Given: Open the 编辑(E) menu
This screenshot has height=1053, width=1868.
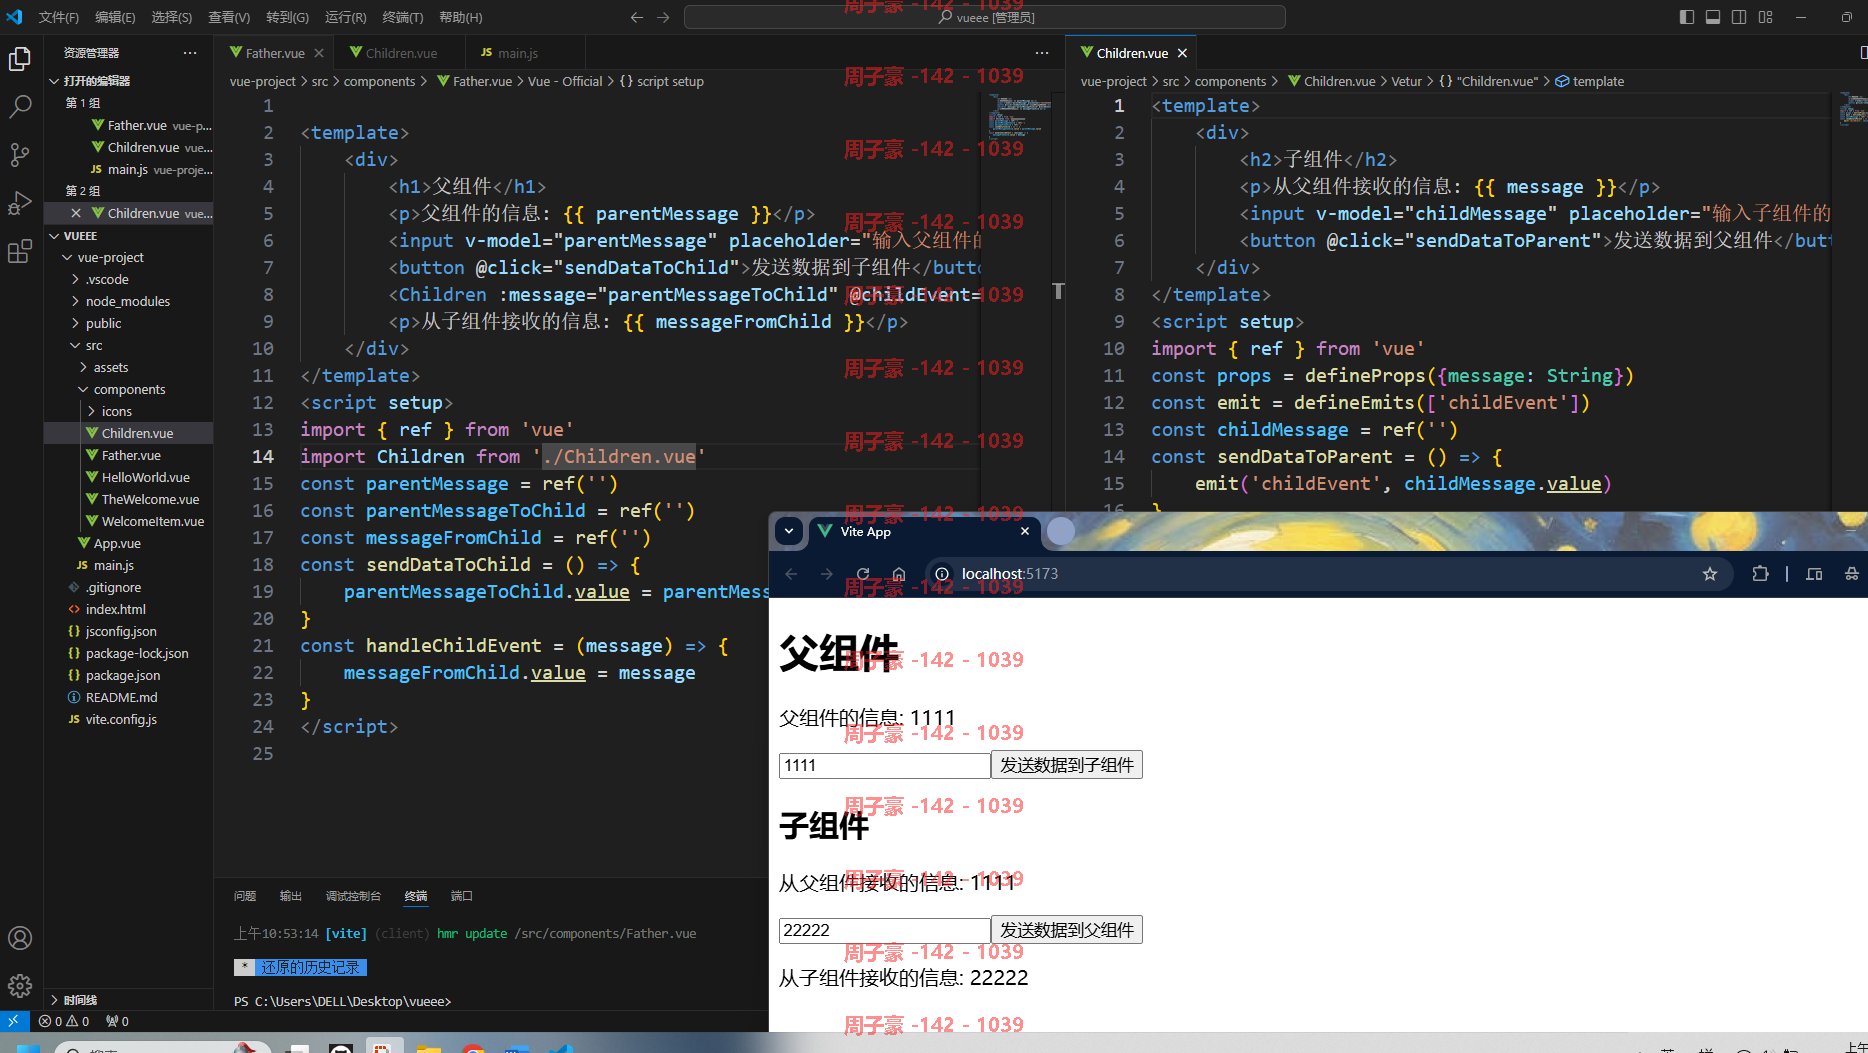Looking at the screenshot, I should pos(115,17).
